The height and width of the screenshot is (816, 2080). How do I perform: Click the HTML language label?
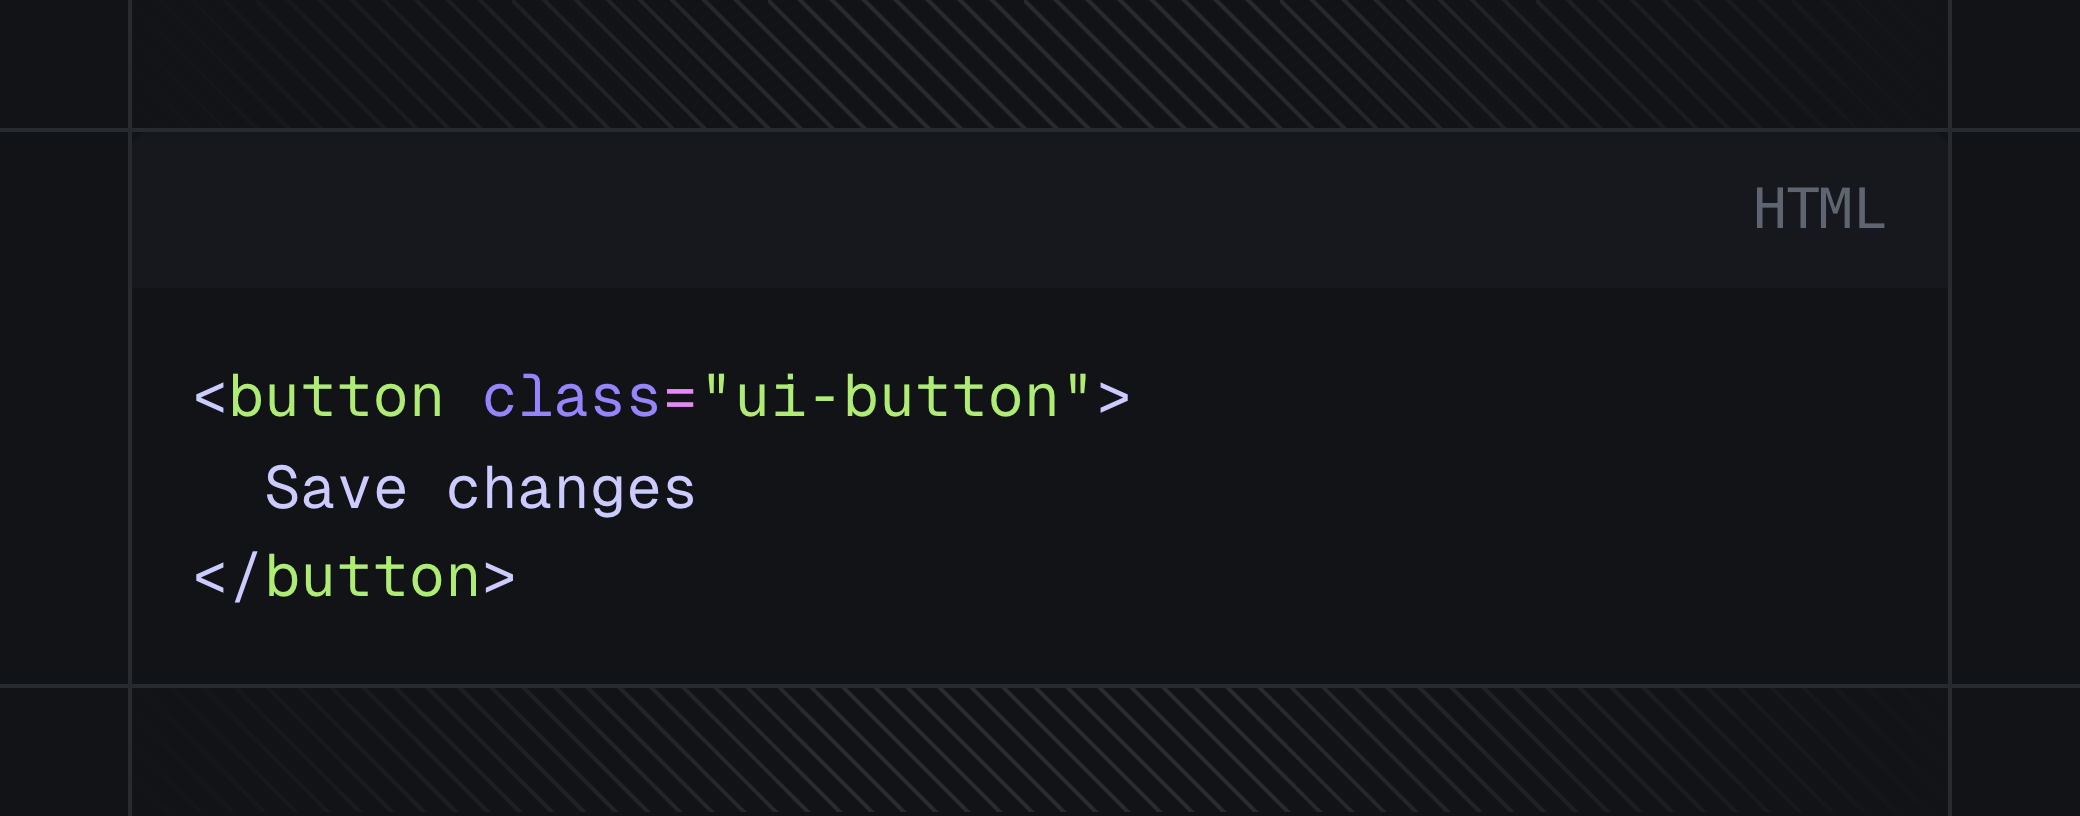(x=1819, y=210)
